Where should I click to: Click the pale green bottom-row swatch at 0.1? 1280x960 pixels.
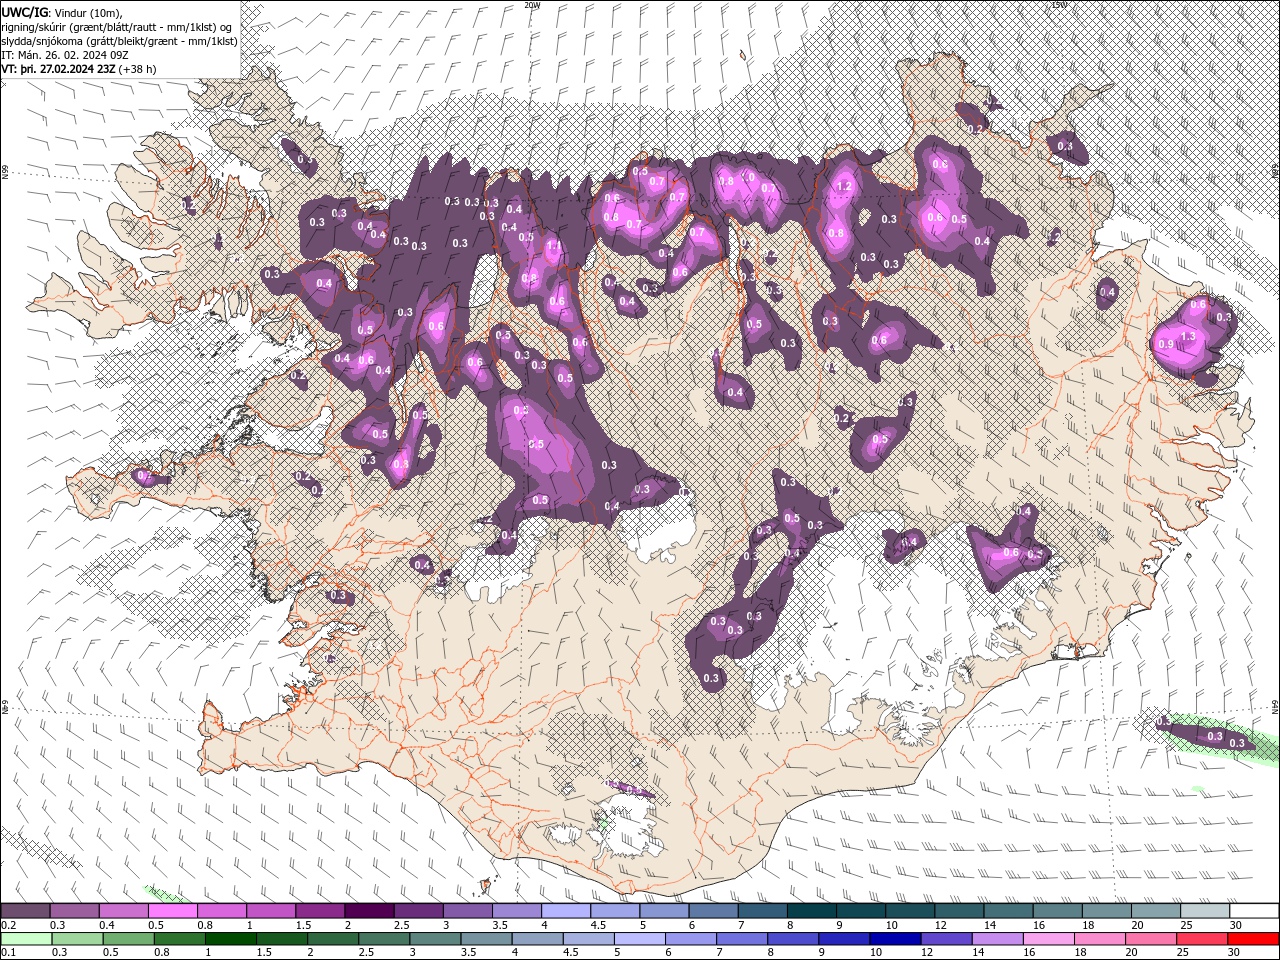(x=26, y=939)
